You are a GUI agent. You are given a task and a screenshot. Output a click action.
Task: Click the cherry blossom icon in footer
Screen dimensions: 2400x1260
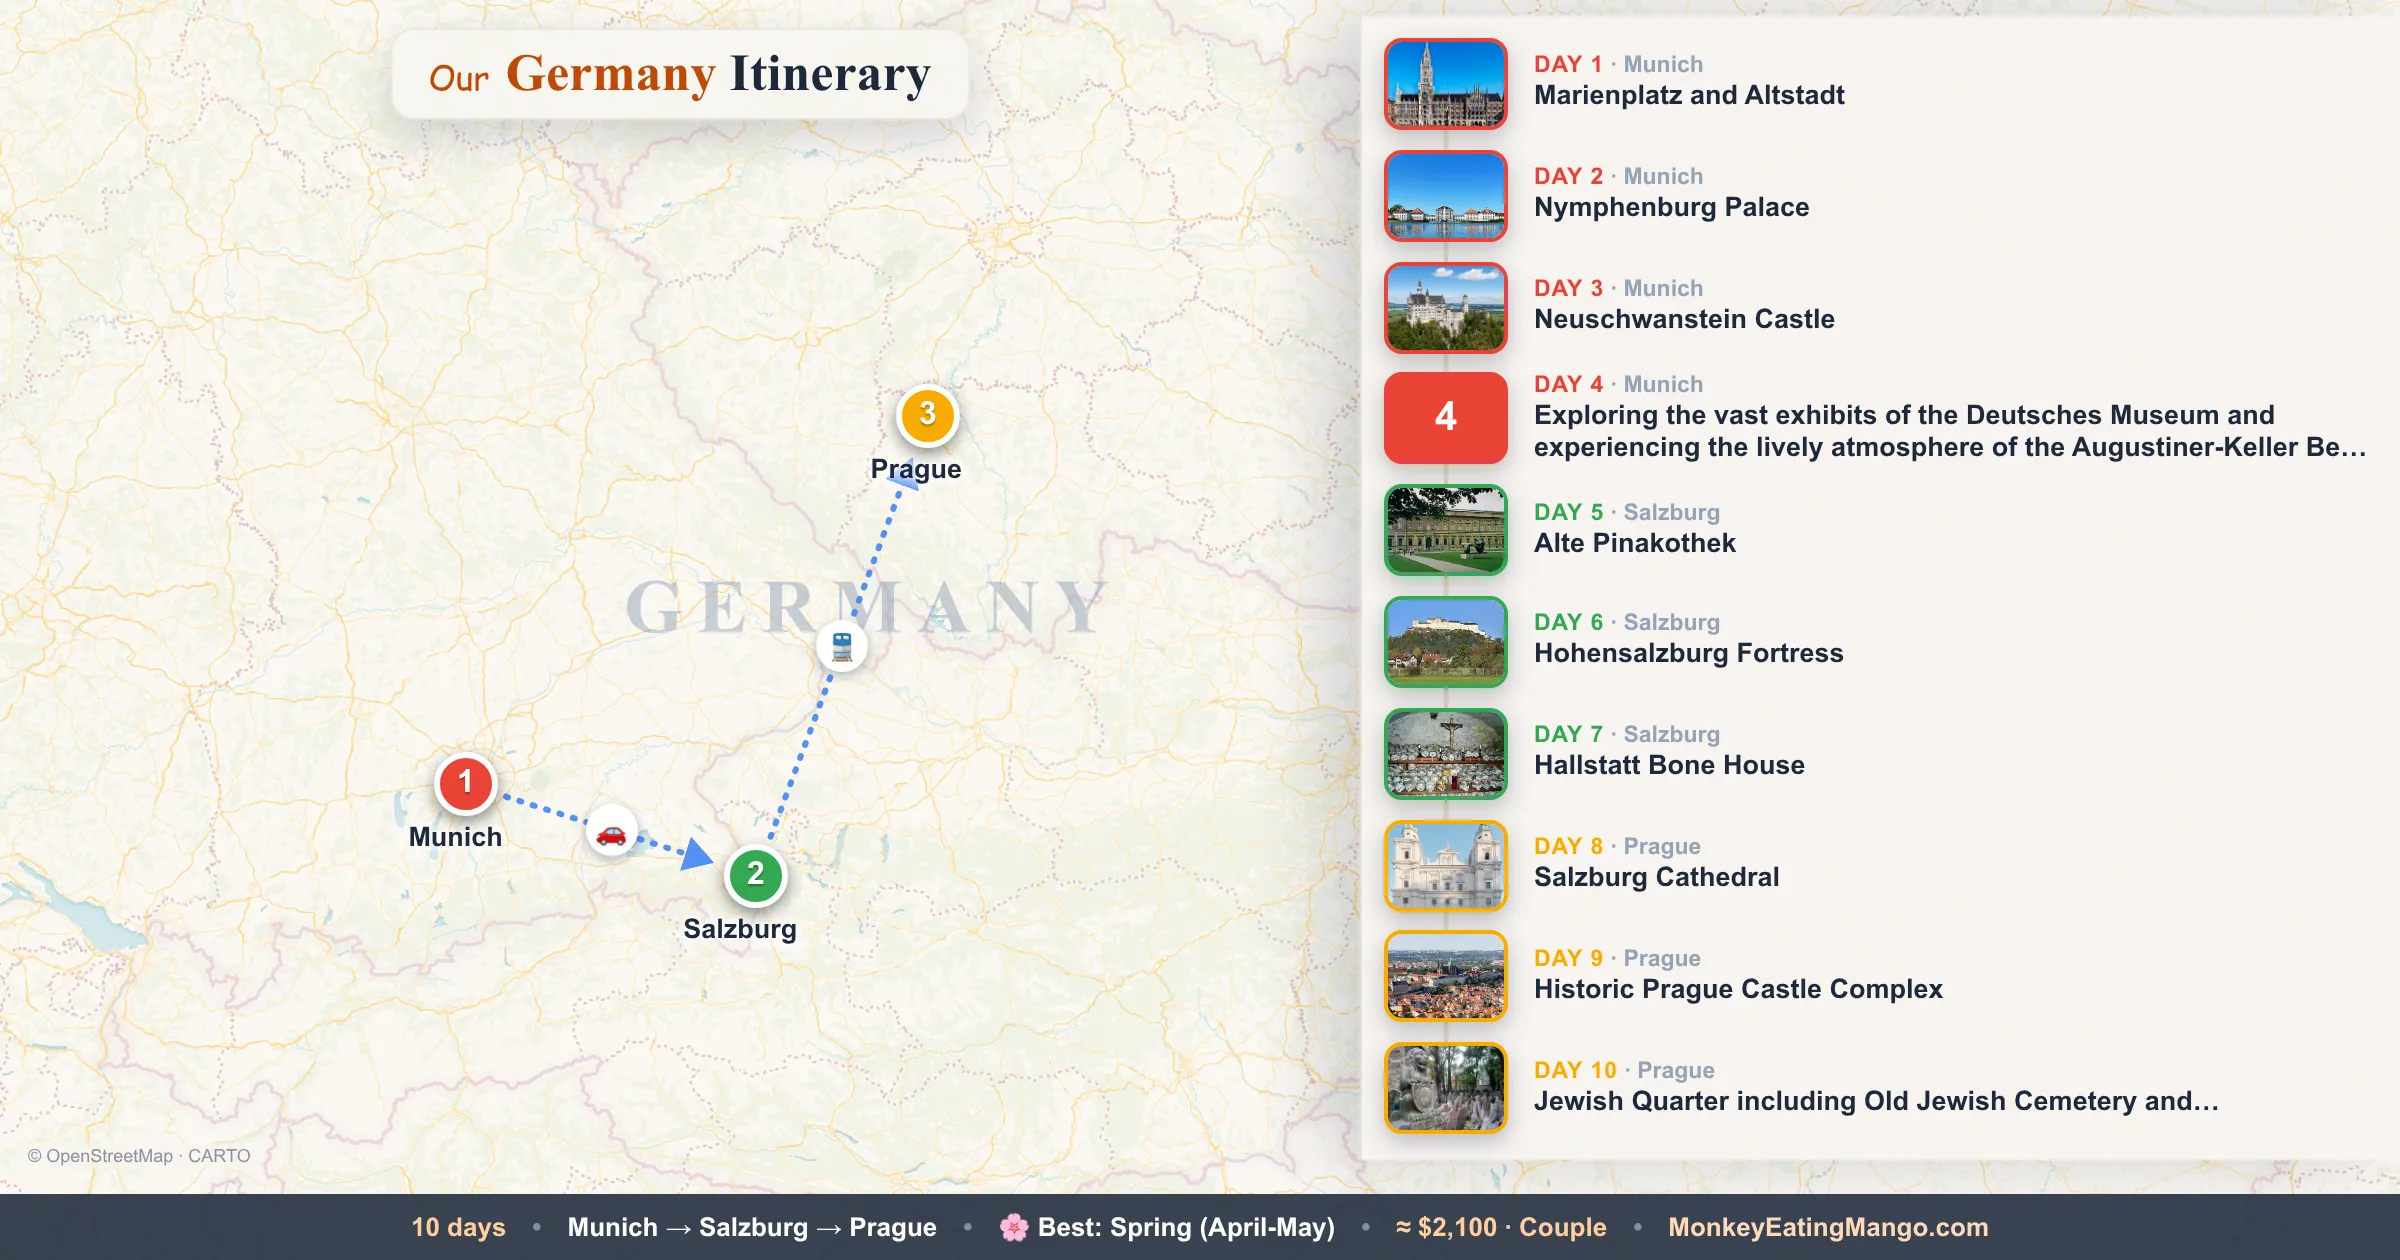[1014, 1227]
